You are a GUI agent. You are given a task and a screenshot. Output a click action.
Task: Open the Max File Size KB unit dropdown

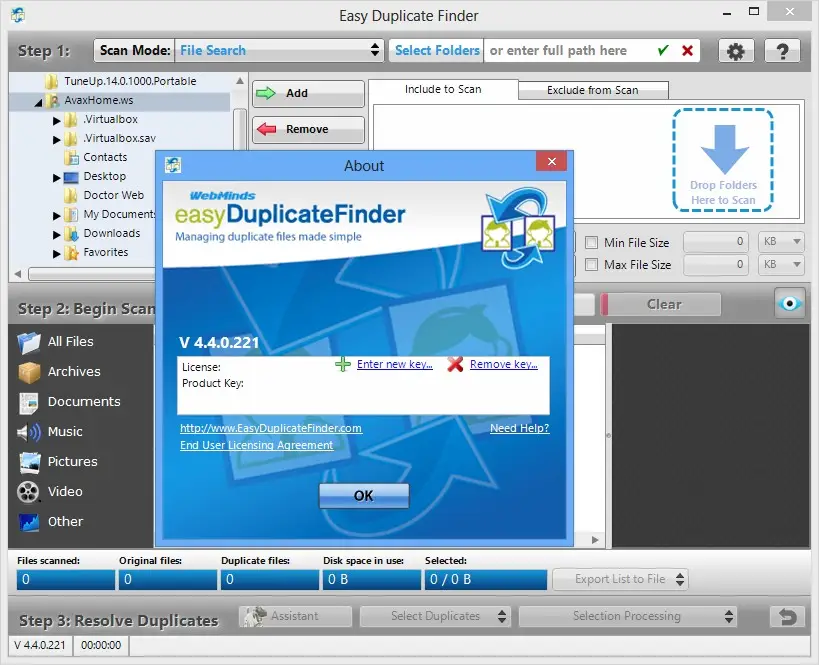pyautogui.click(x=781, y=264)
